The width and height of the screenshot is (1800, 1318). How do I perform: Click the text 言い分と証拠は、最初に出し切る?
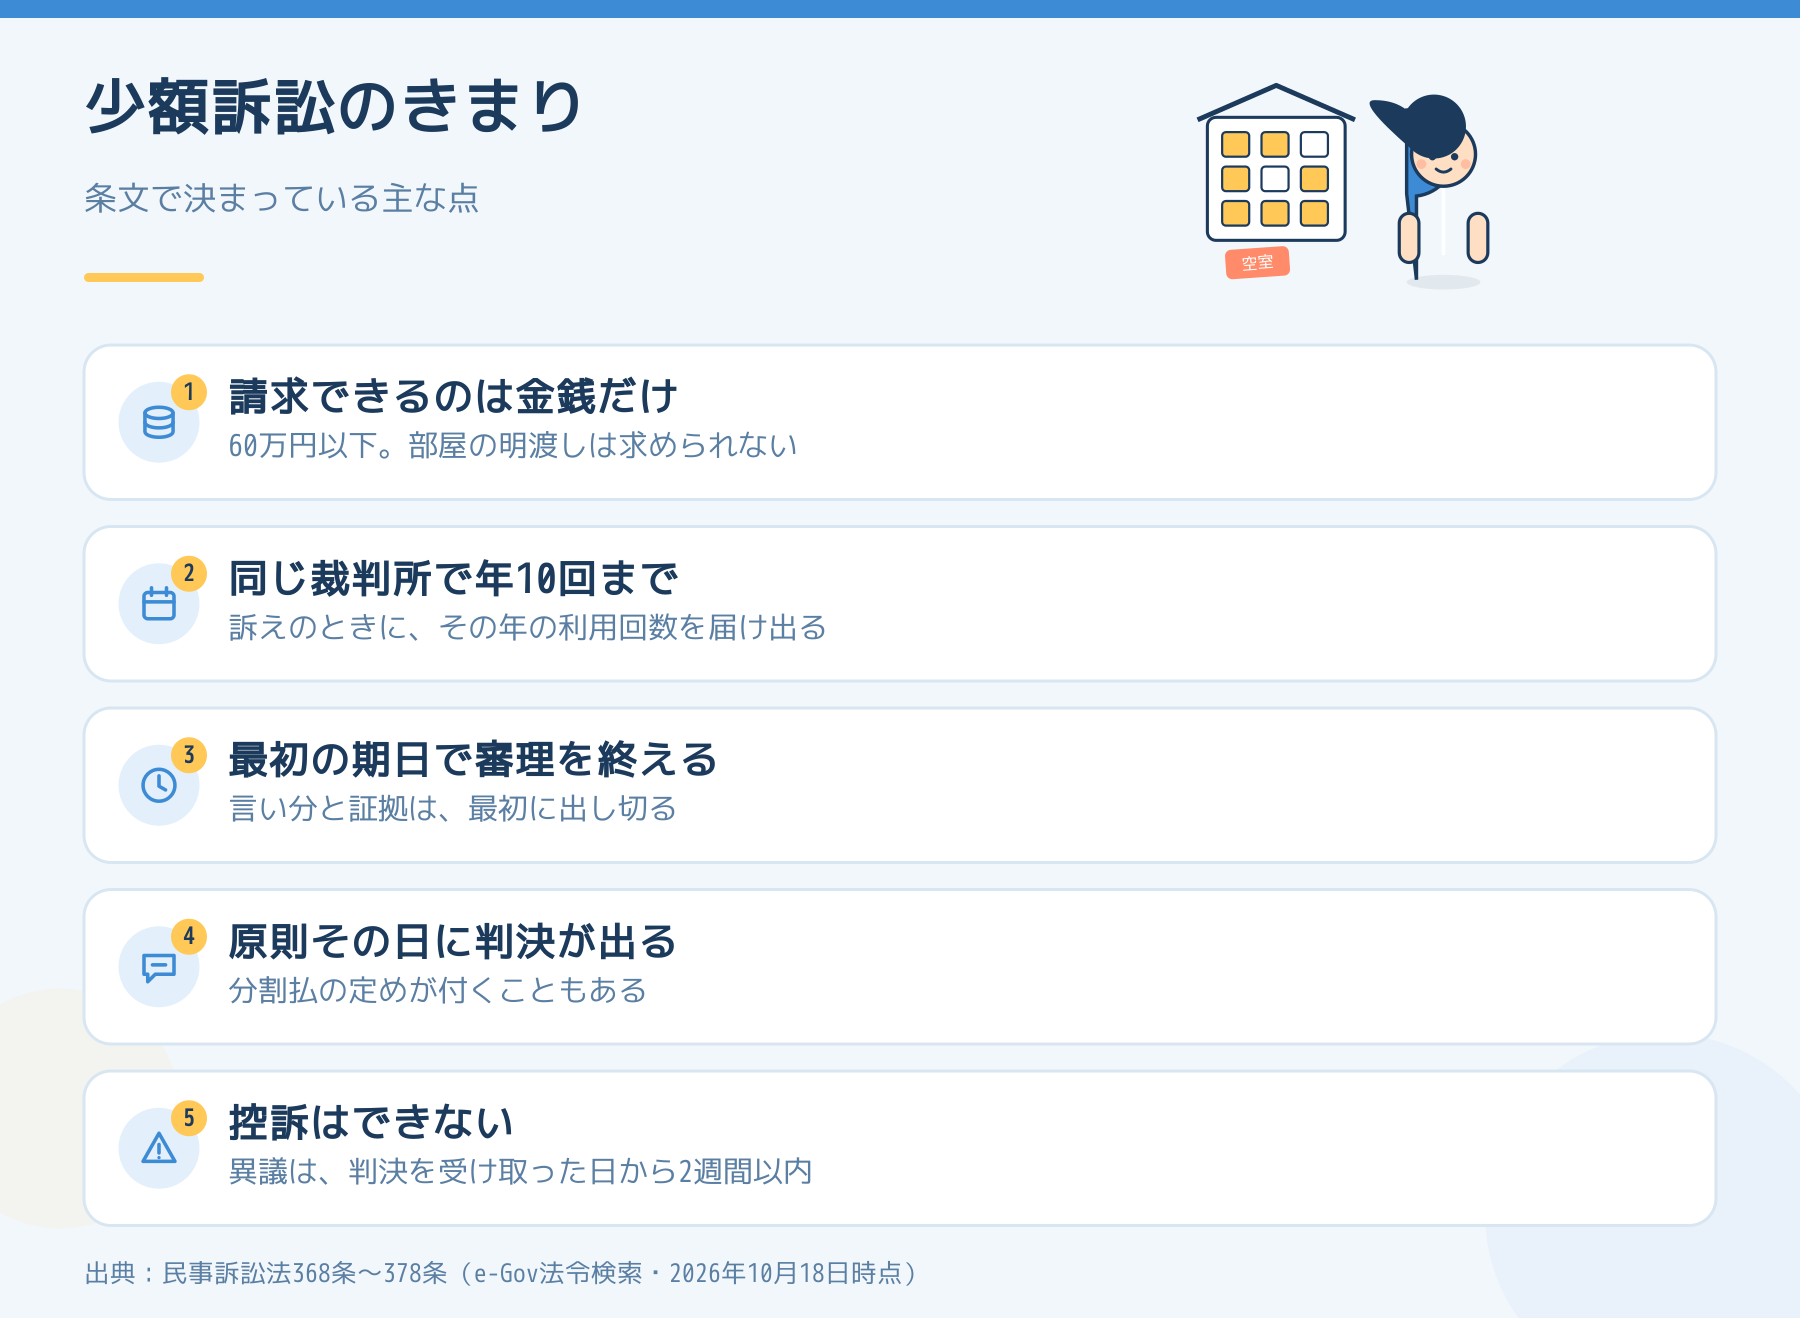(453, 808)
